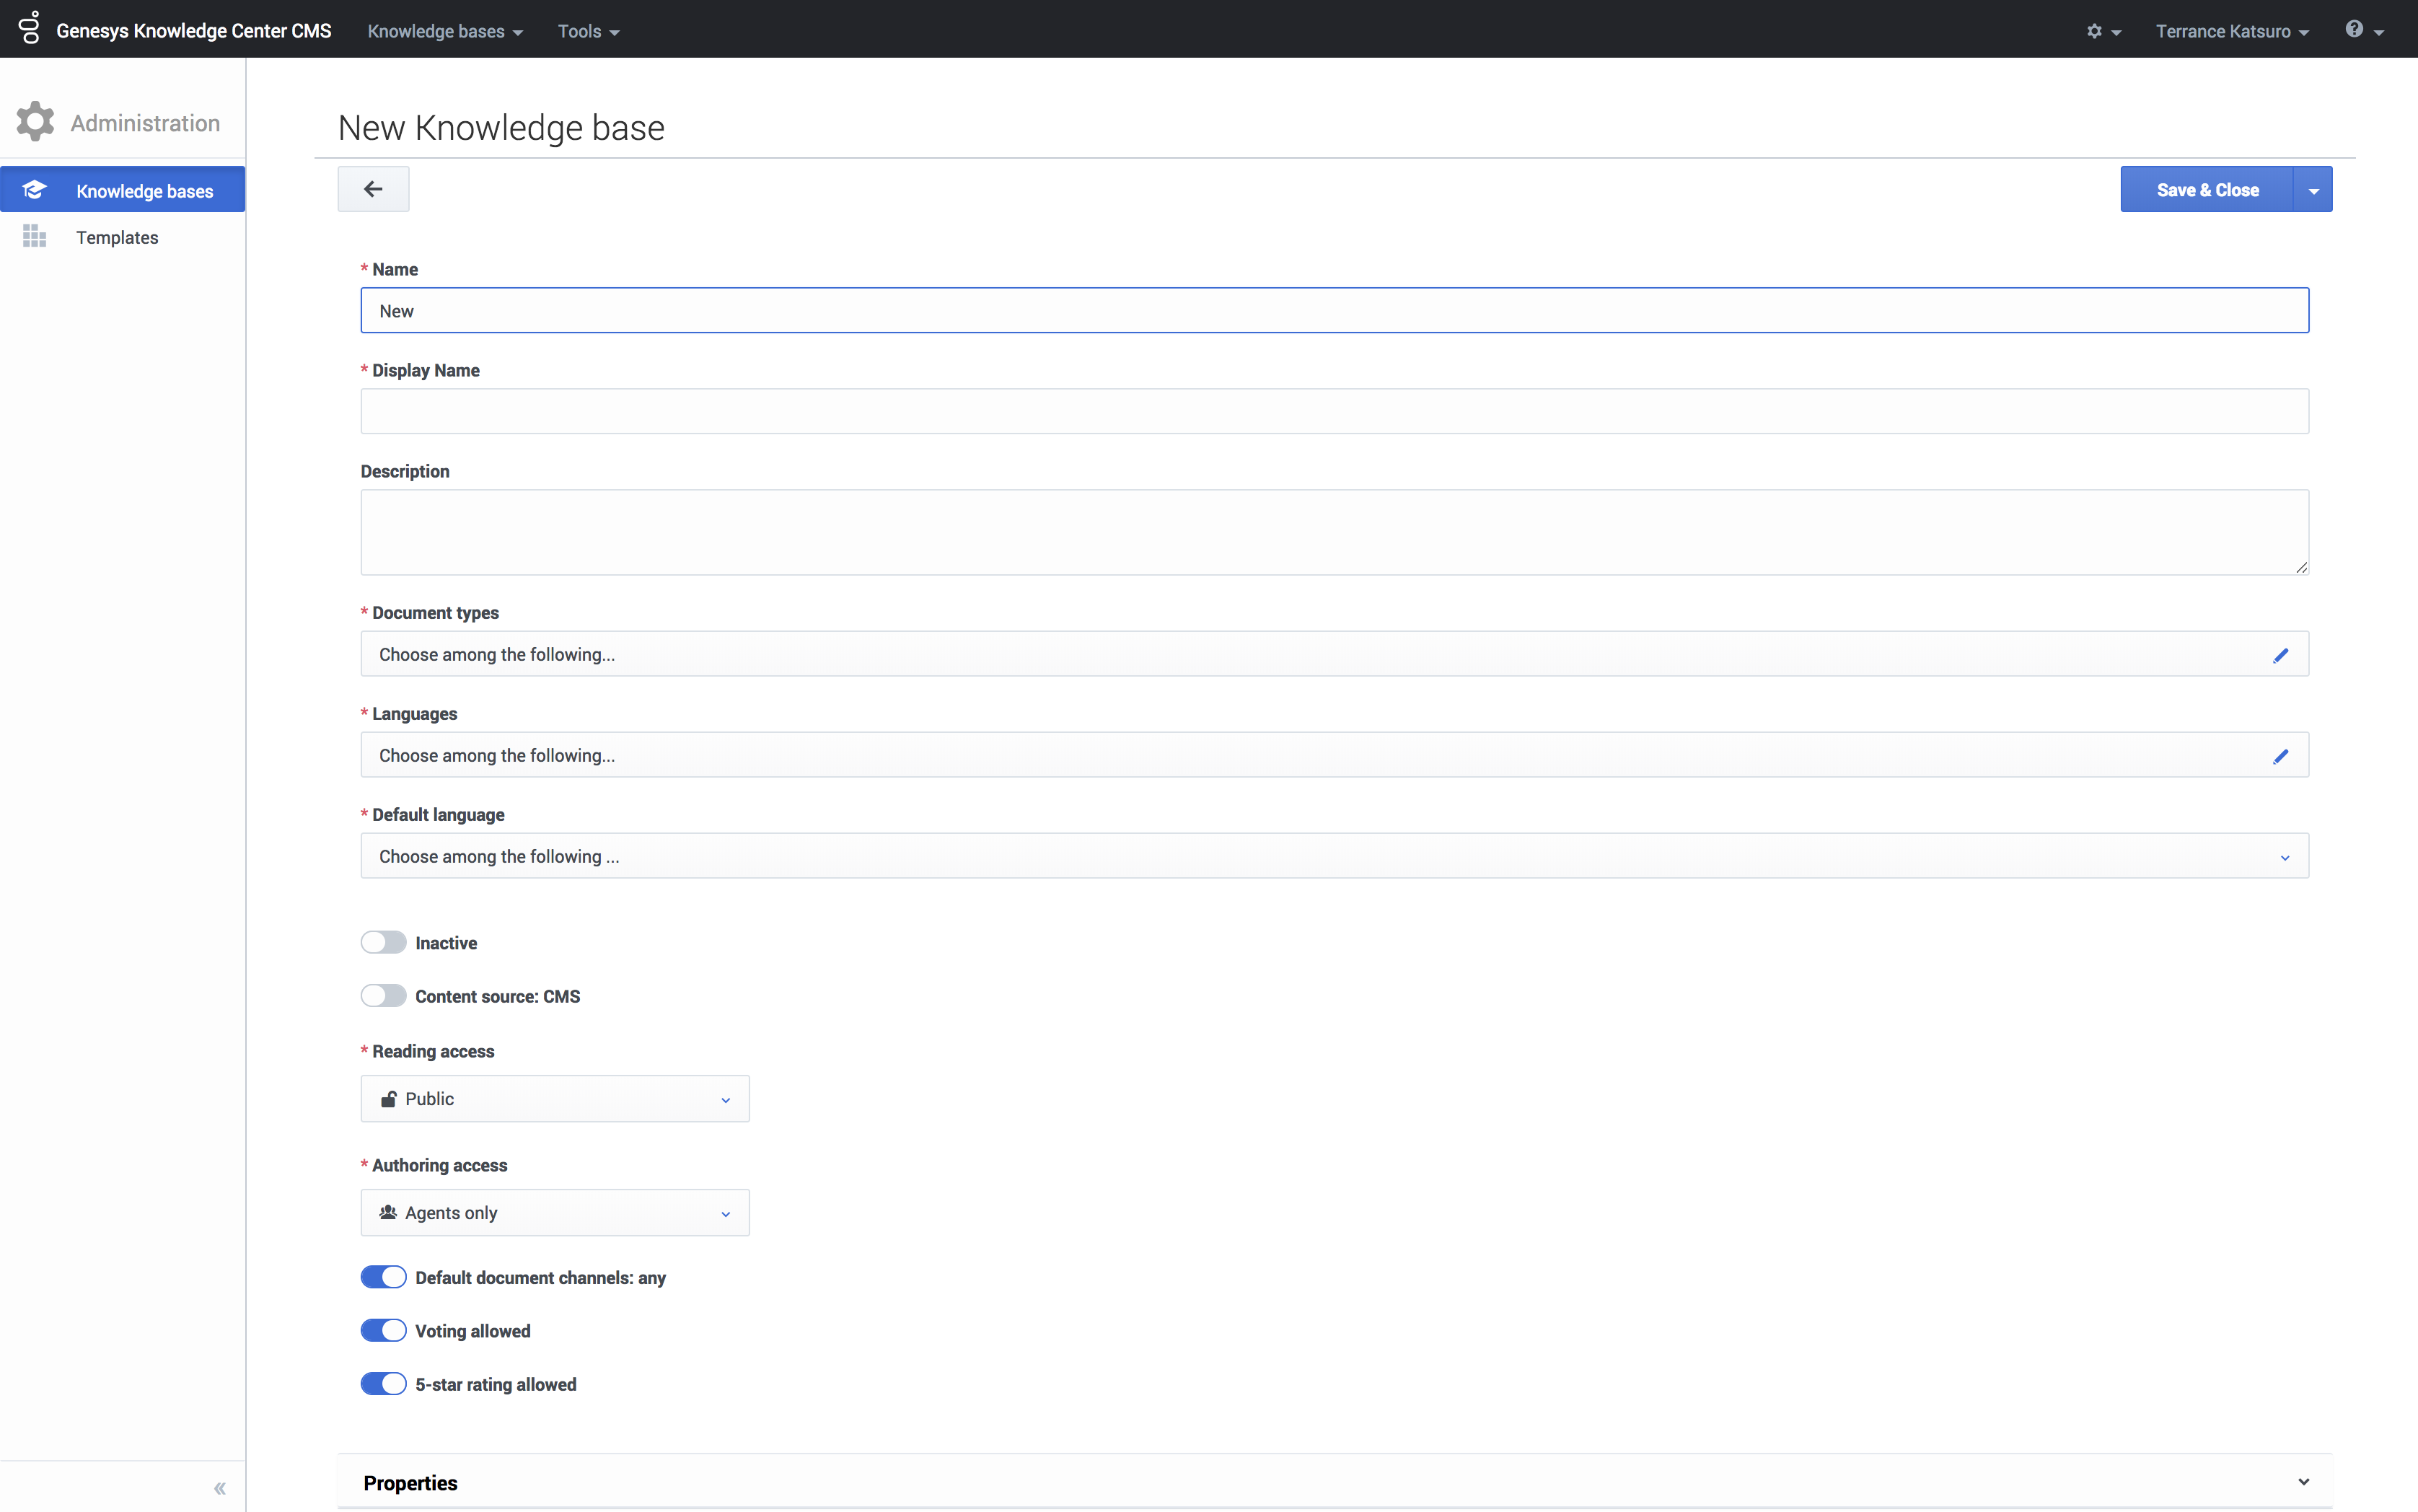The width and height of the screenshot is (2418, 1512).
Task: Open the Tools menu
Action: [588, 31]
